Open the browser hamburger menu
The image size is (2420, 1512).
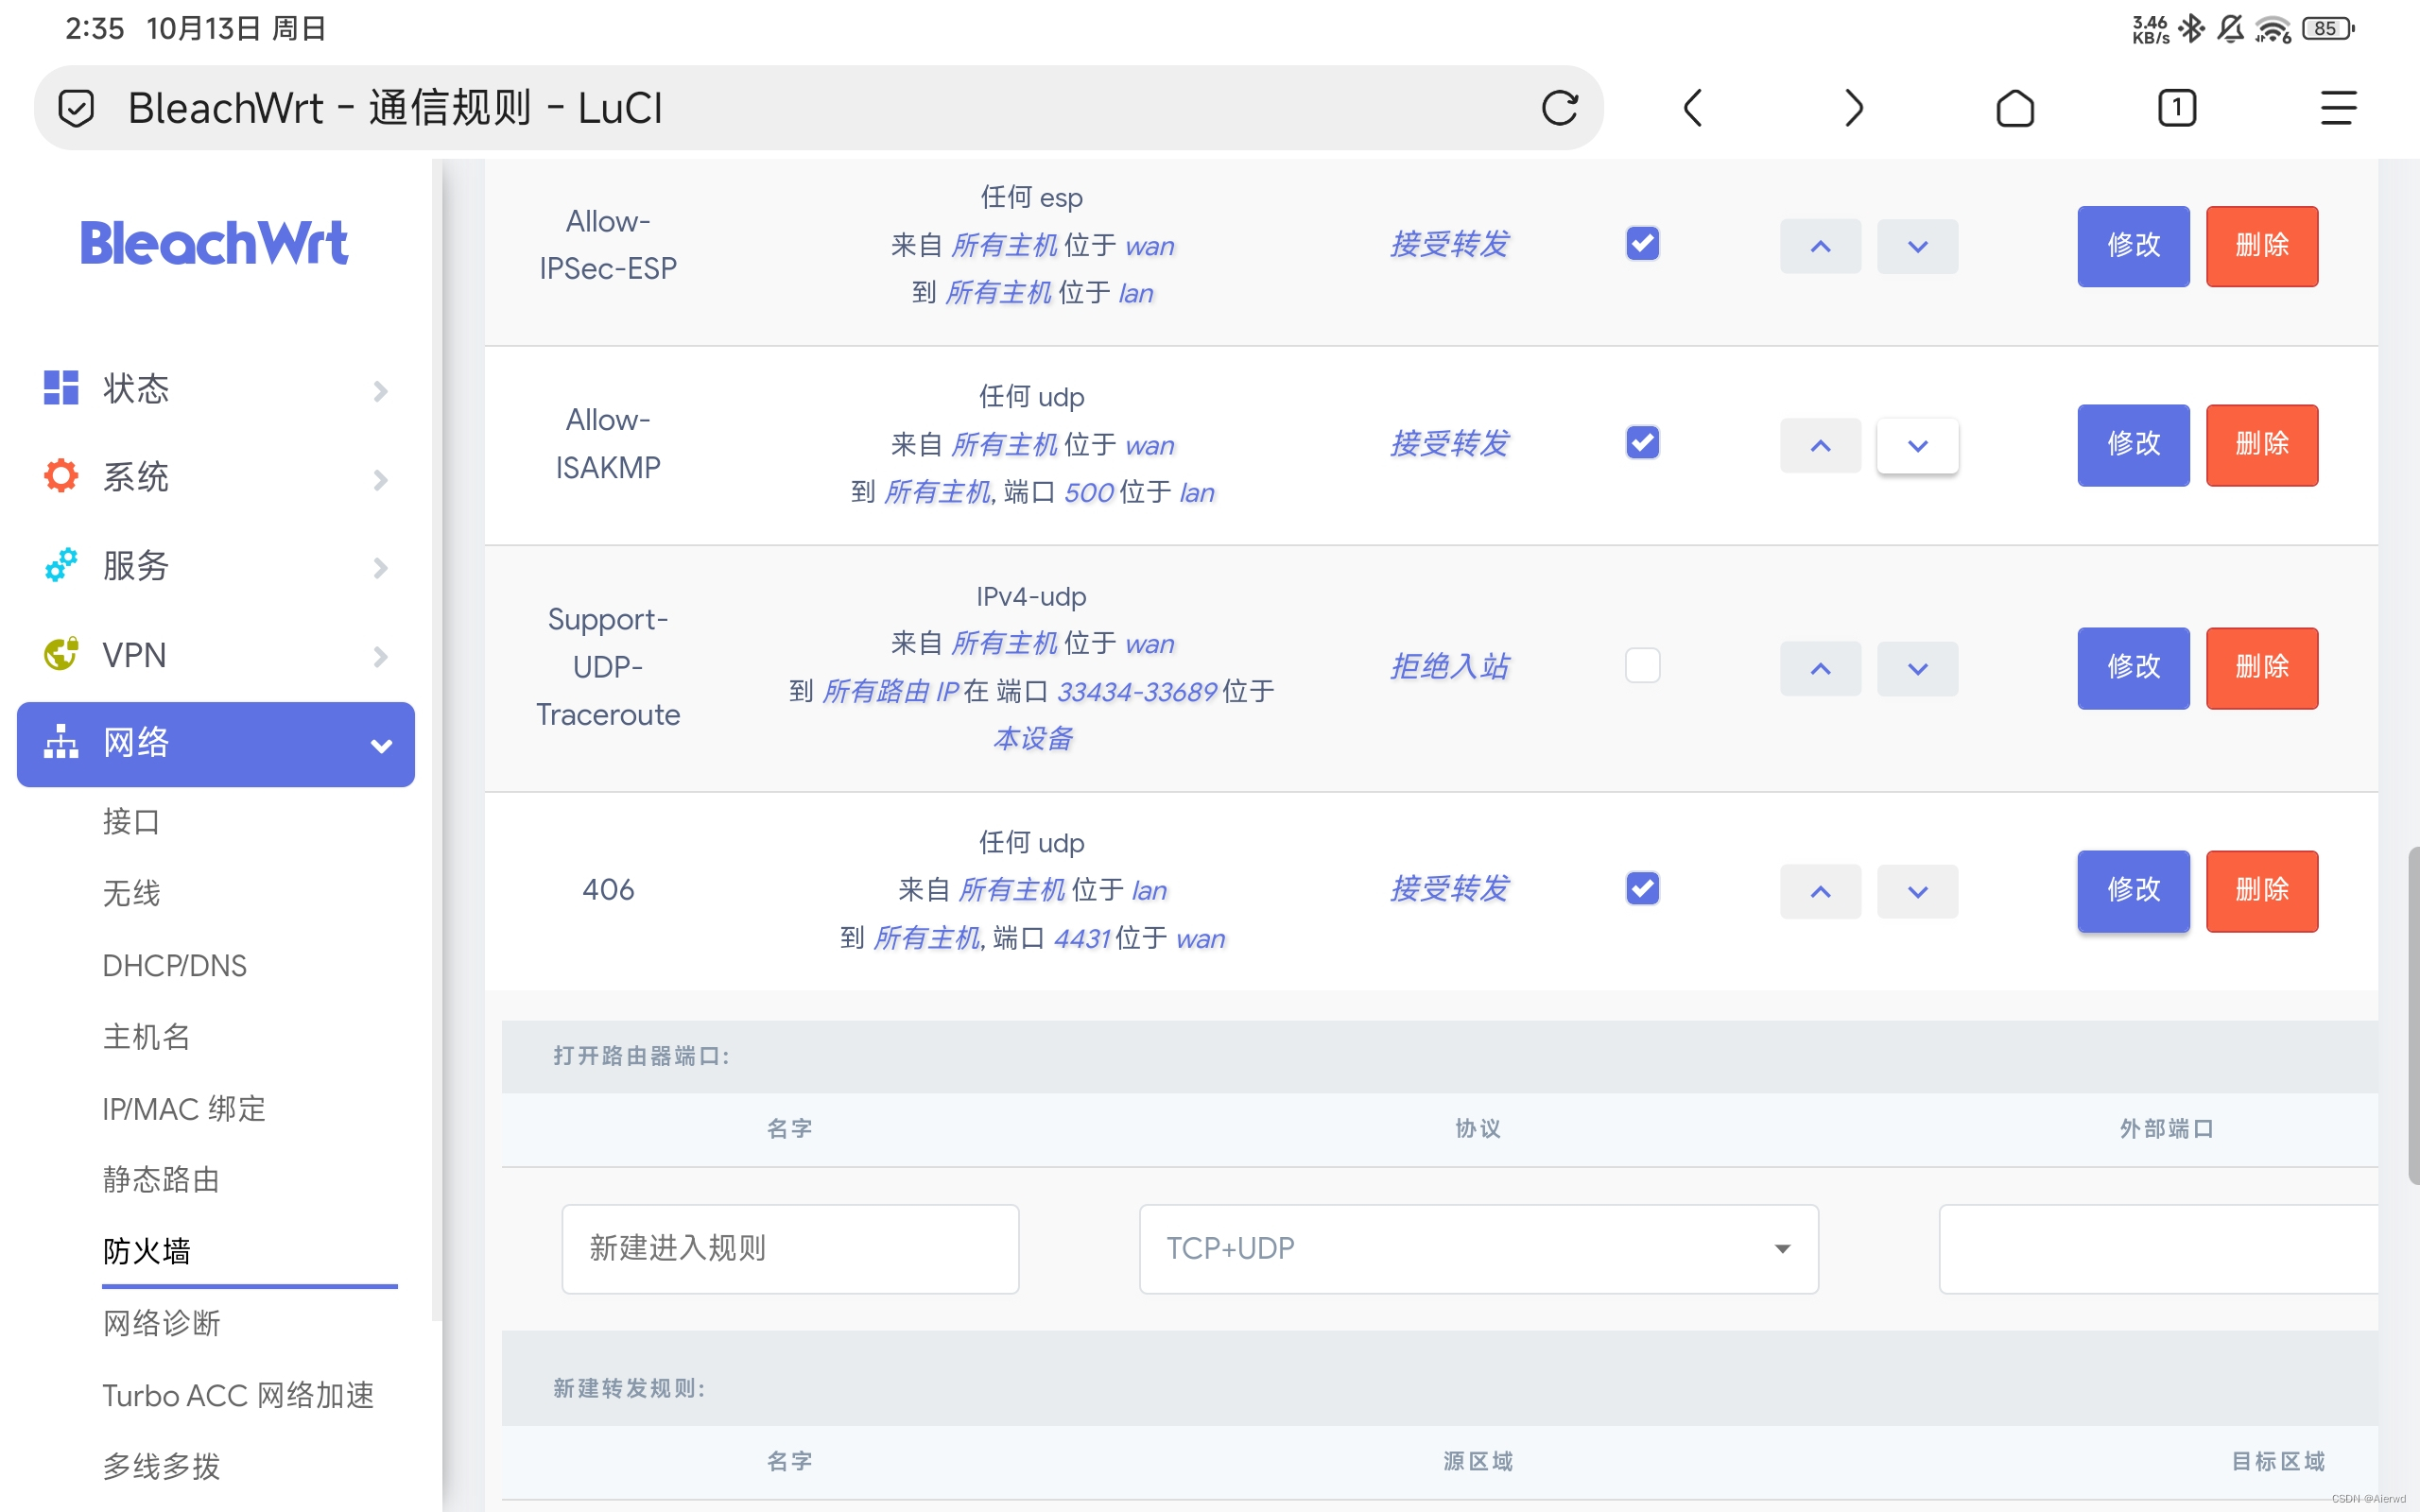[x=2338, y=108]
